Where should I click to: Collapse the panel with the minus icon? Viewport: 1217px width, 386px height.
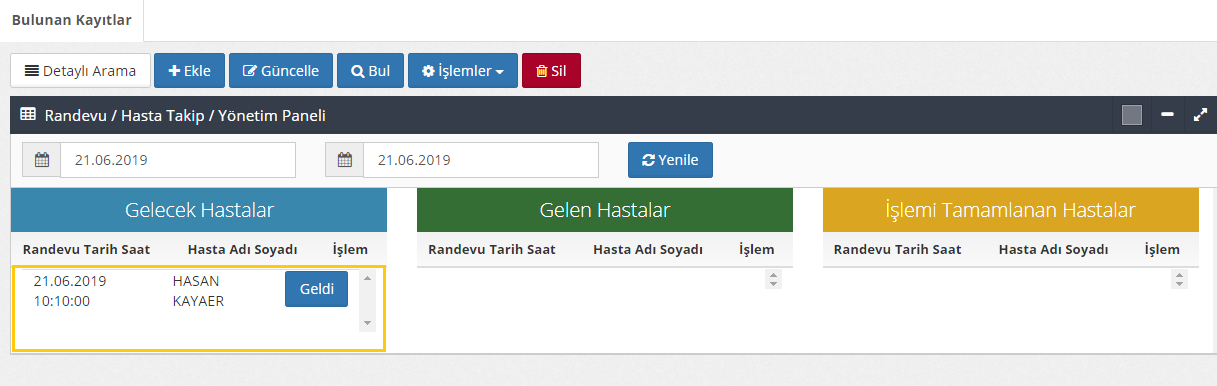1167,115
